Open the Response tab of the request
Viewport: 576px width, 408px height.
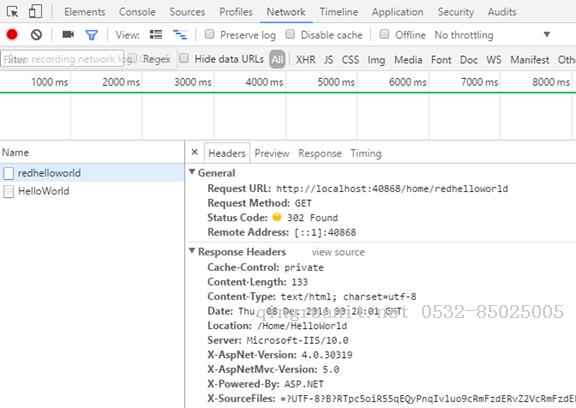[x=320, y=153]
